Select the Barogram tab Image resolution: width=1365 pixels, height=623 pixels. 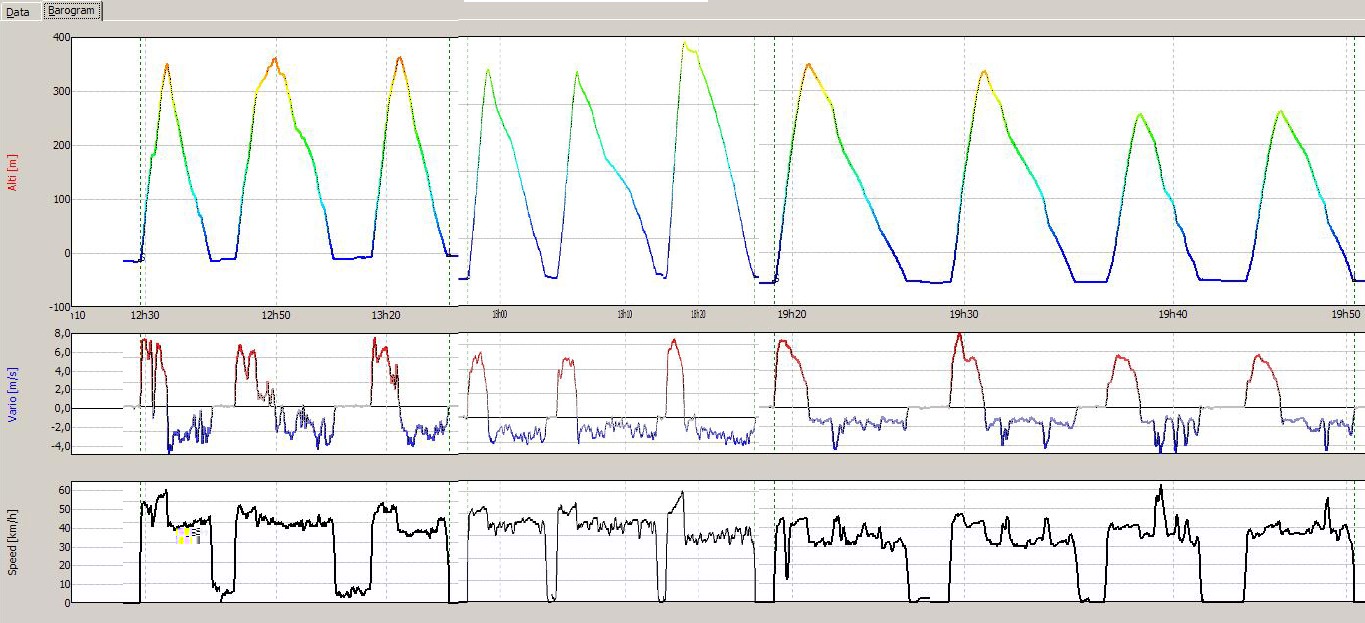coord(72,12)
